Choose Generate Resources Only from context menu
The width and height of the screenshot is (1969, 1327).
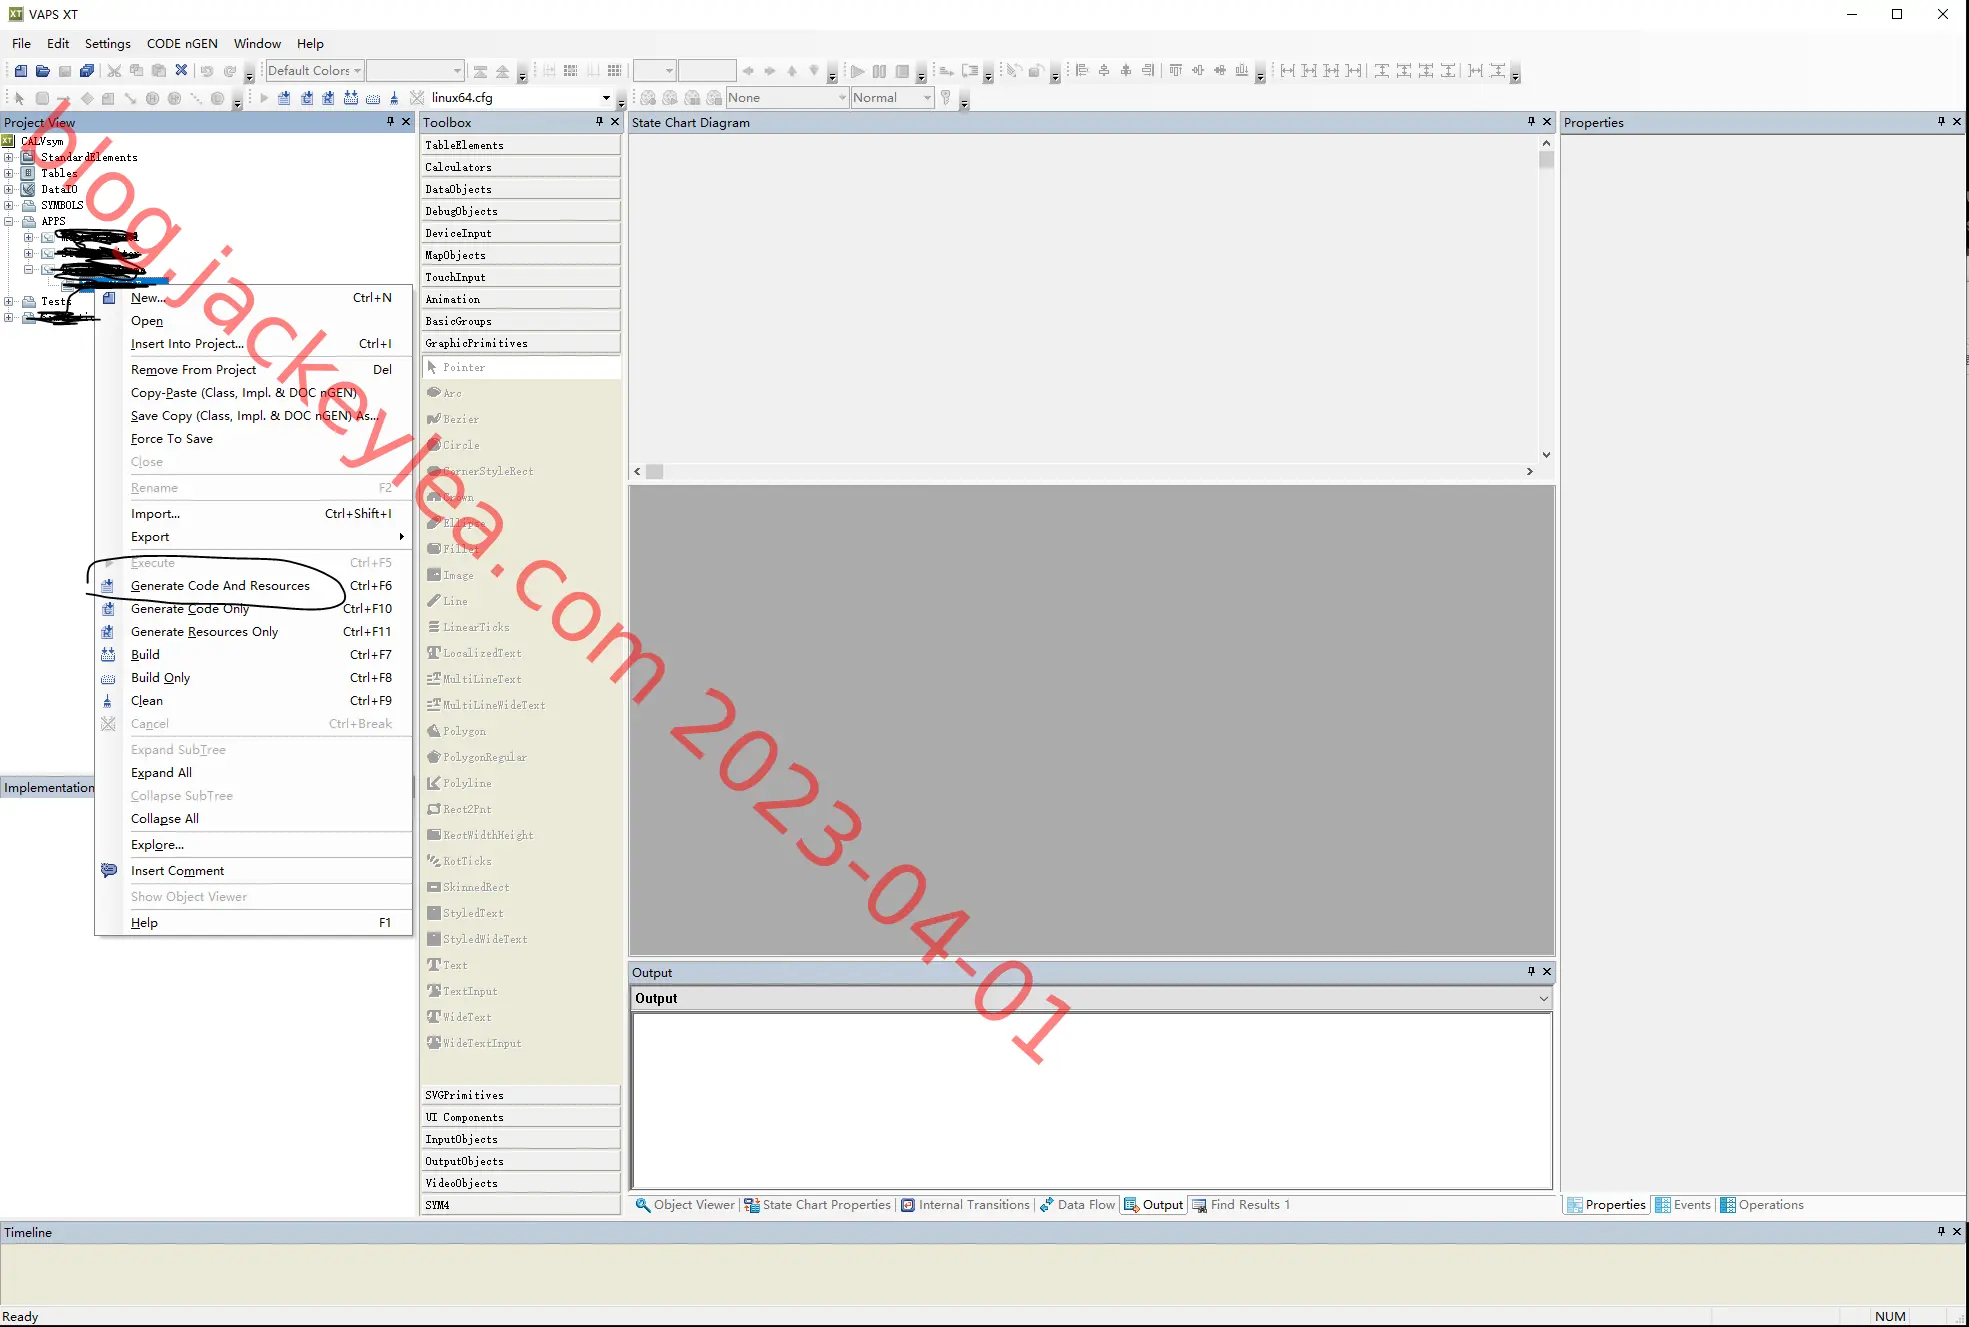coord(253,632)
